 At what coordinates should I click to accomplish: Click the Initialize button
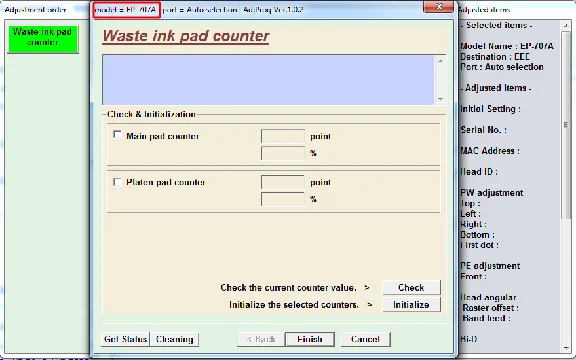(411, 305)
